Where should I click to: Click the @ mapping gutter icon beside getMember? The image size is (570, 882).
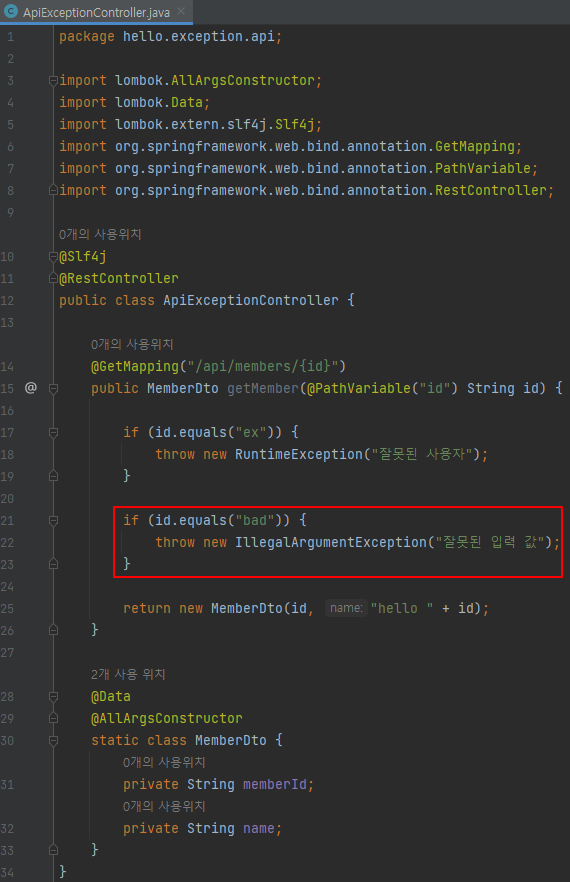(x=31, y=388)
